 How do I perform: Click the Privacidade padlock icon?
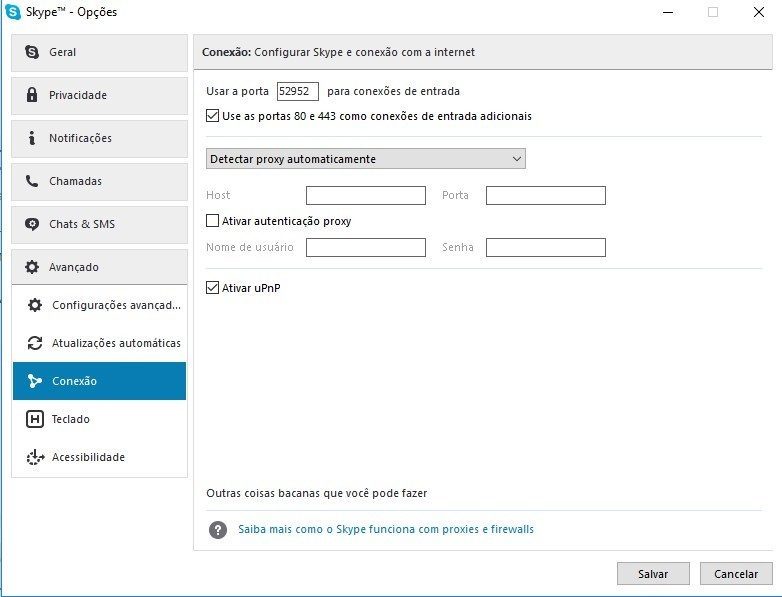[x=32, y=95]
